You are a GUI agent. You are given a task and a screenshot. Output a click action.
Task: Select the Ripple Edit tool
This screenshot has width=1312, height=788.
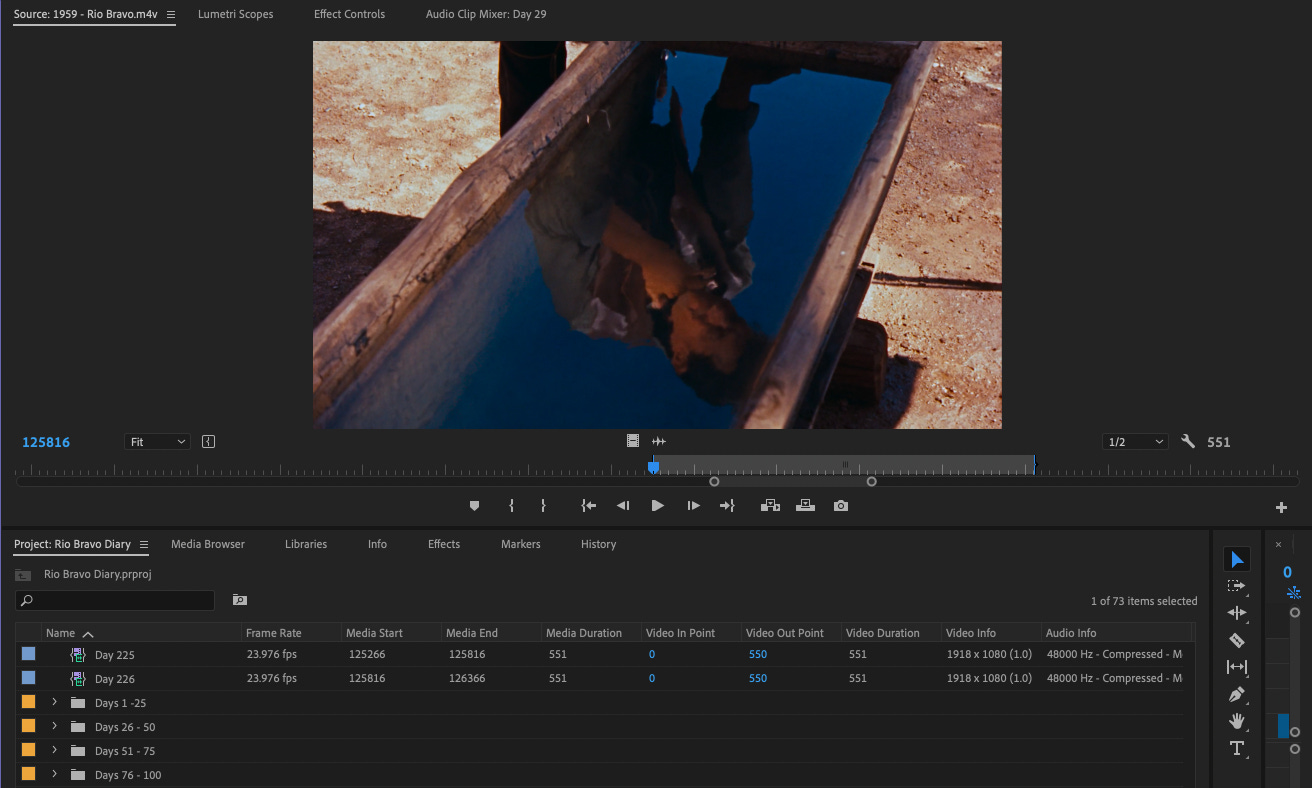1237,613
